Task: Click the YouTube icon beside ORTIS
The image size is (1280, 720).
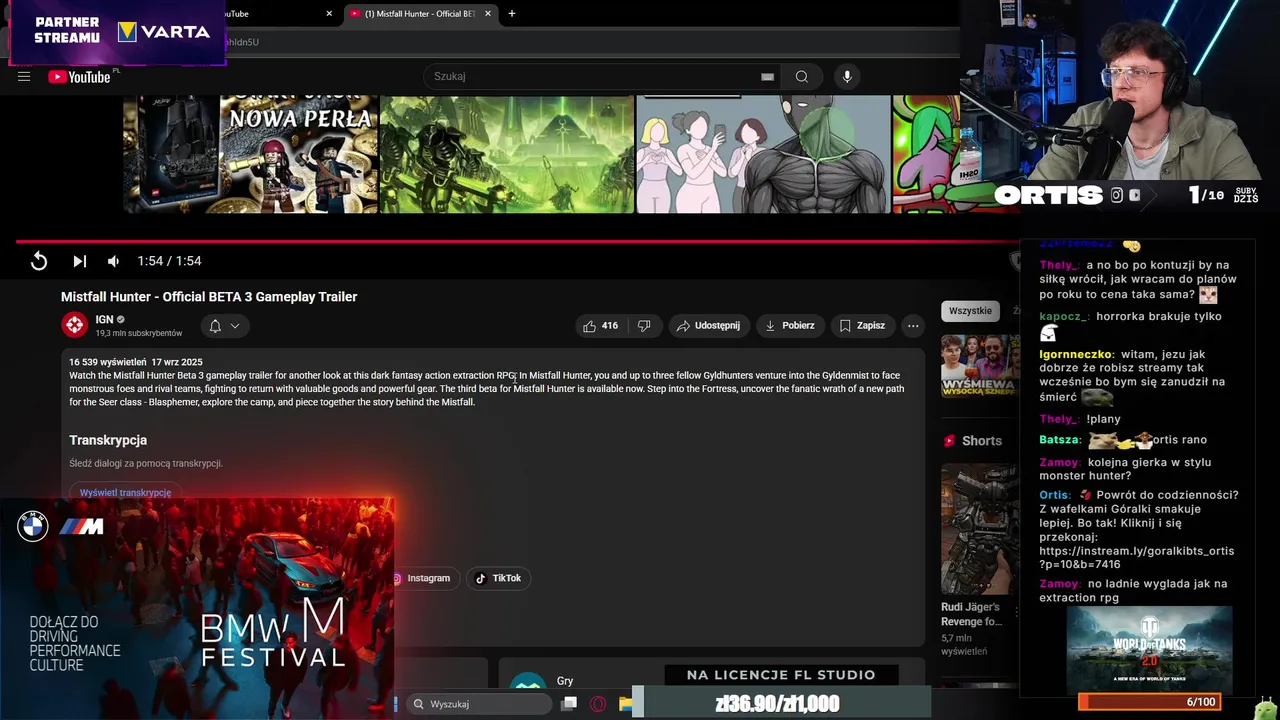Action: [x=1134, y=196]
